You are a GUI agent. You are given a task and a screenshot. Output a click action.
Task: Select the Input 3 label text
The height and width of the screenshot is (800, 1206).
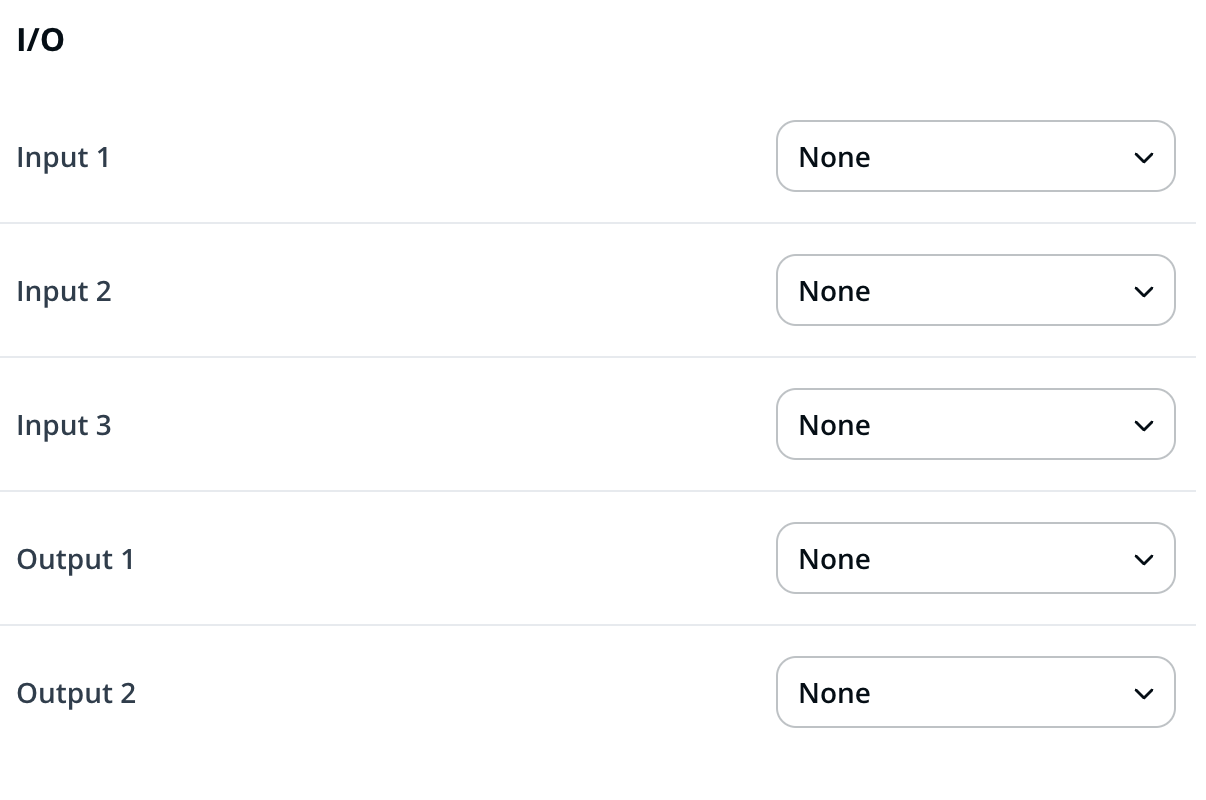(64, 426)
